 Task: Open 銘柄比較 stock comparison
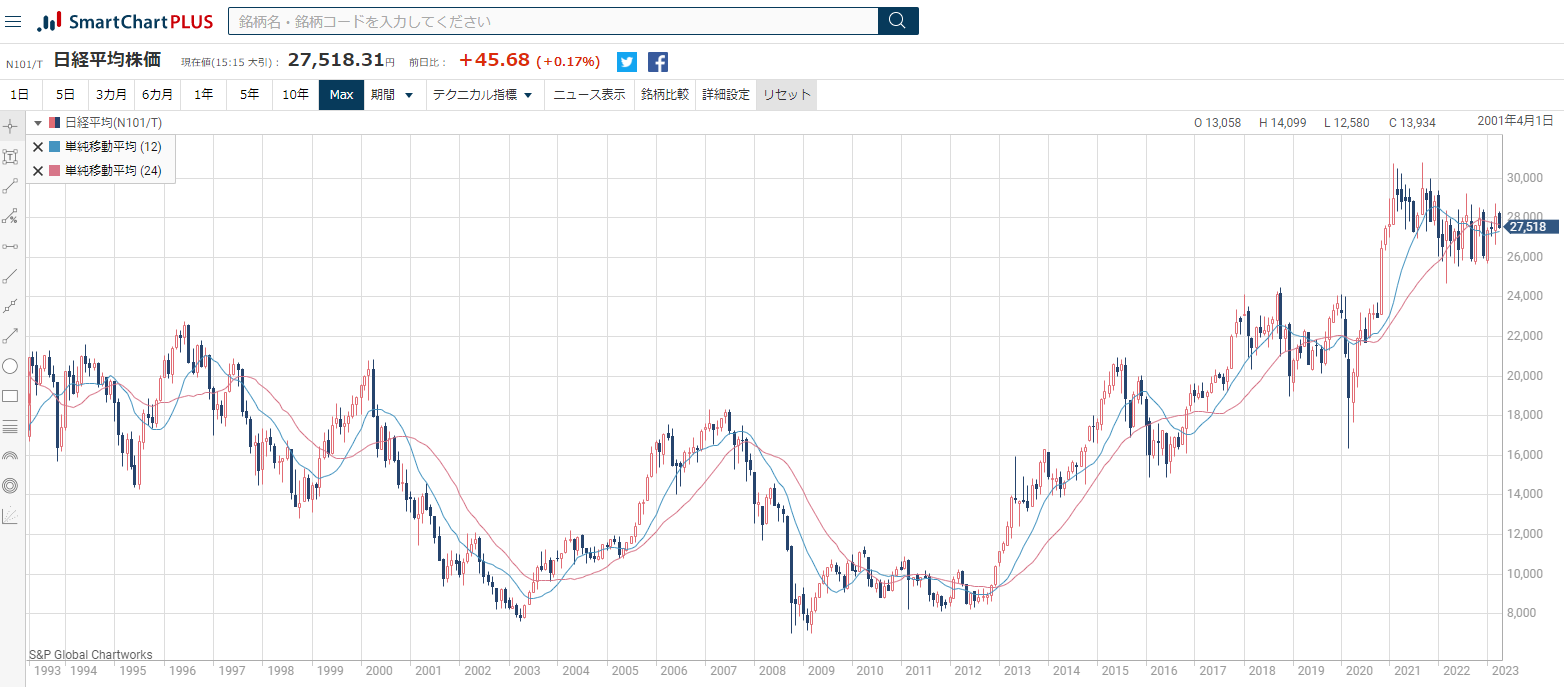[665, 95]
